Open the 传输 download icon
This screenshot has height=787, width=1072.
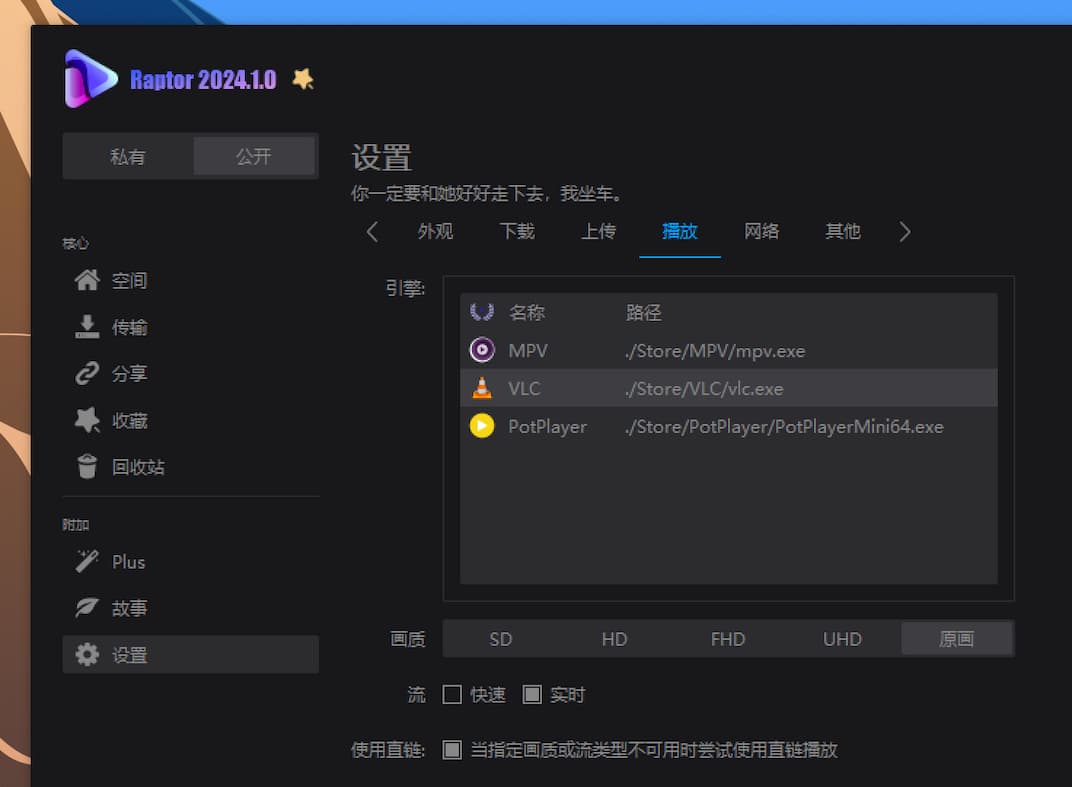87,327
